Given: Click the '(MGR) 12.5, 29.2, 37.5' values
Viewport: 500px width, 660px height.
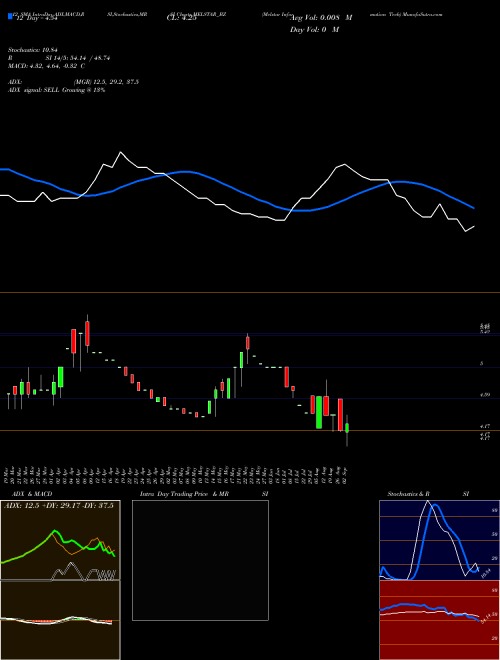Looking at the screenshot, I should click(106, 82).
